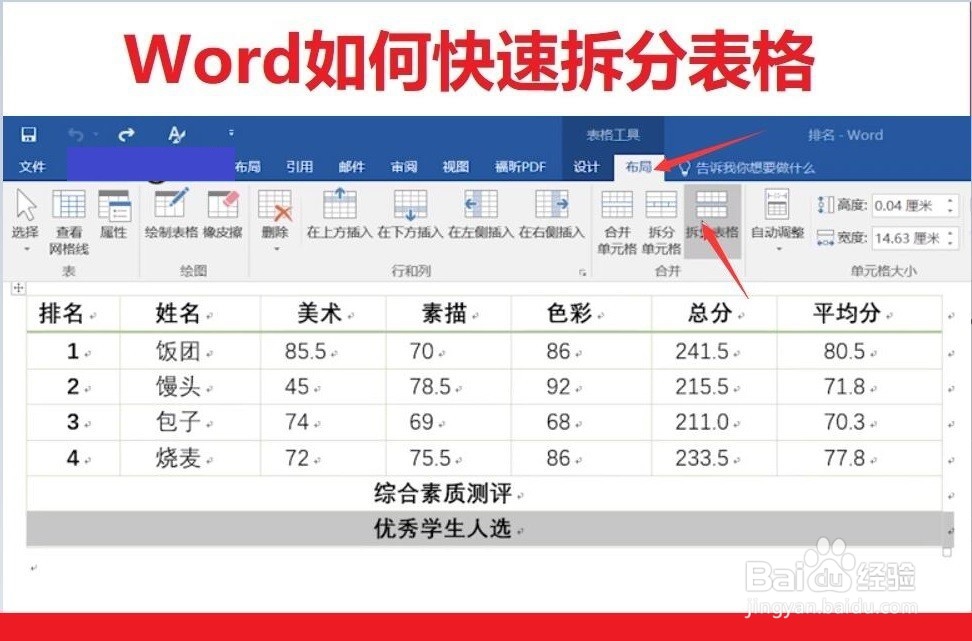Click the Undo arrow icon
Image resolution: width=972 pixels, height=641 pixels.
76,135
